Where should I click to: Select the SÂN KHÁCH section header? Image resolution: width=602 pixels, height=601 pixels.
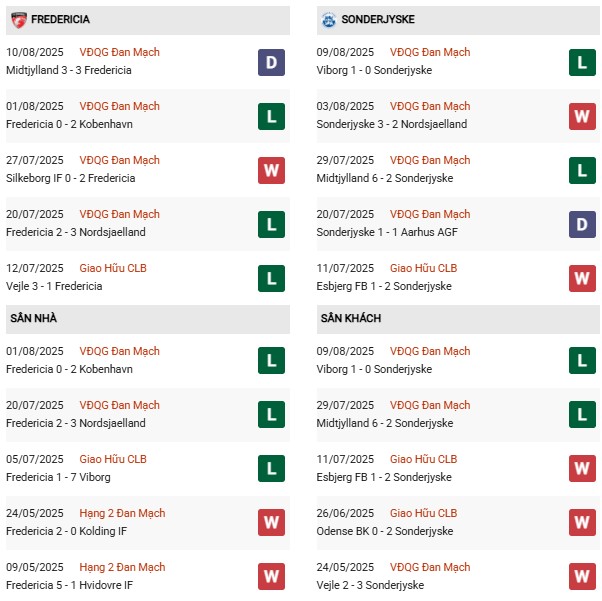point(351,318)
